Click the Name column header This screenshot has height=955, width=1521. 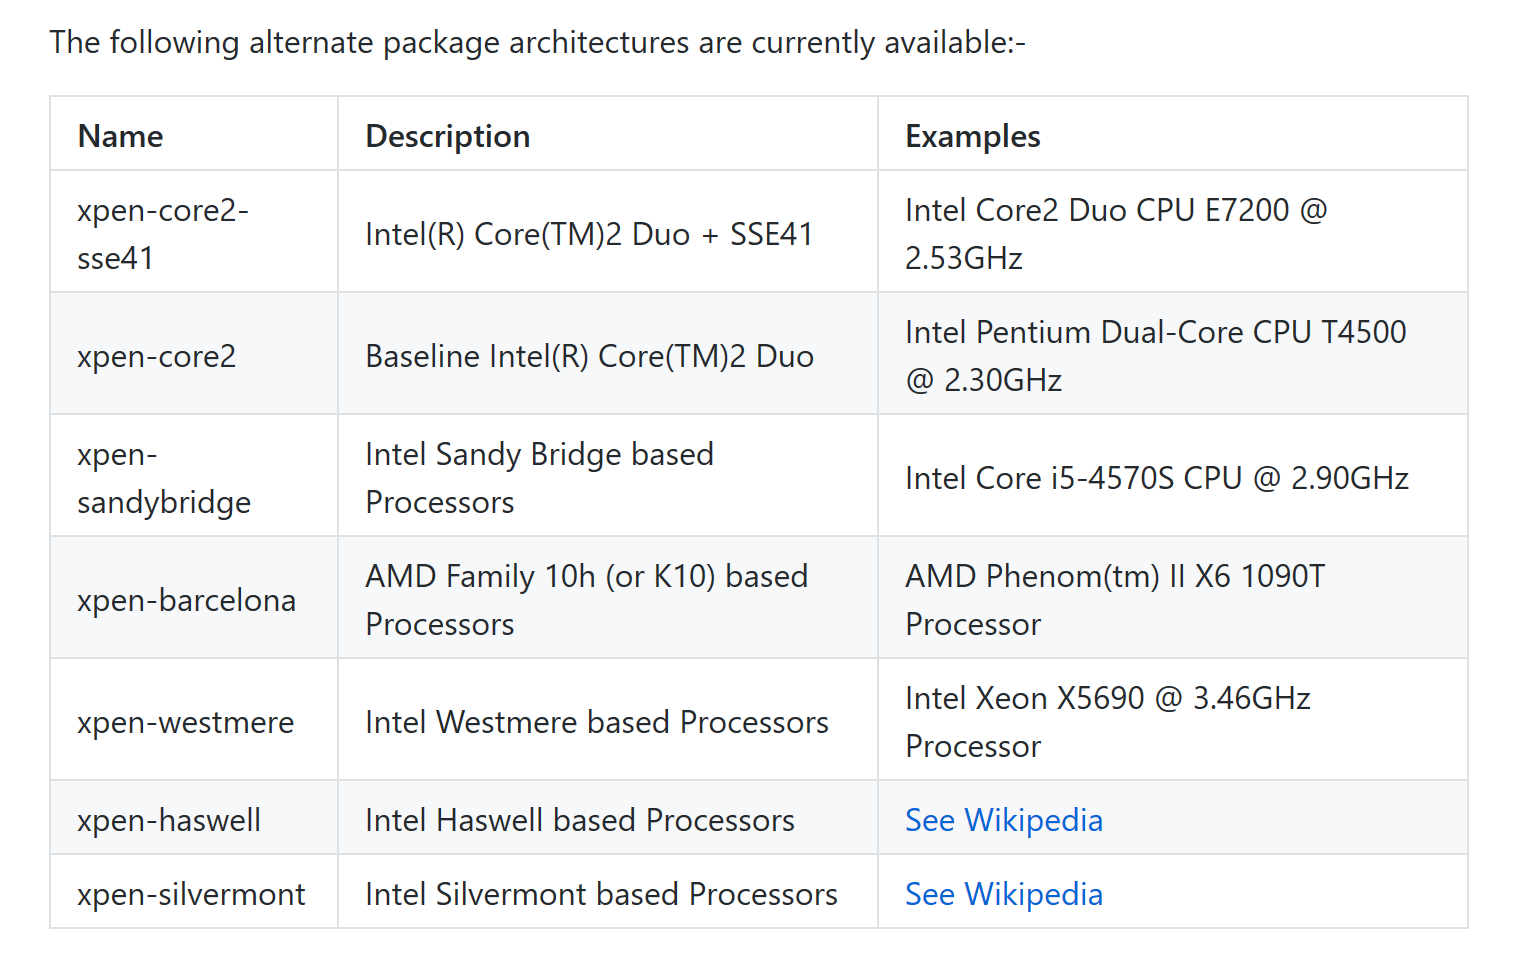(120, 136)
